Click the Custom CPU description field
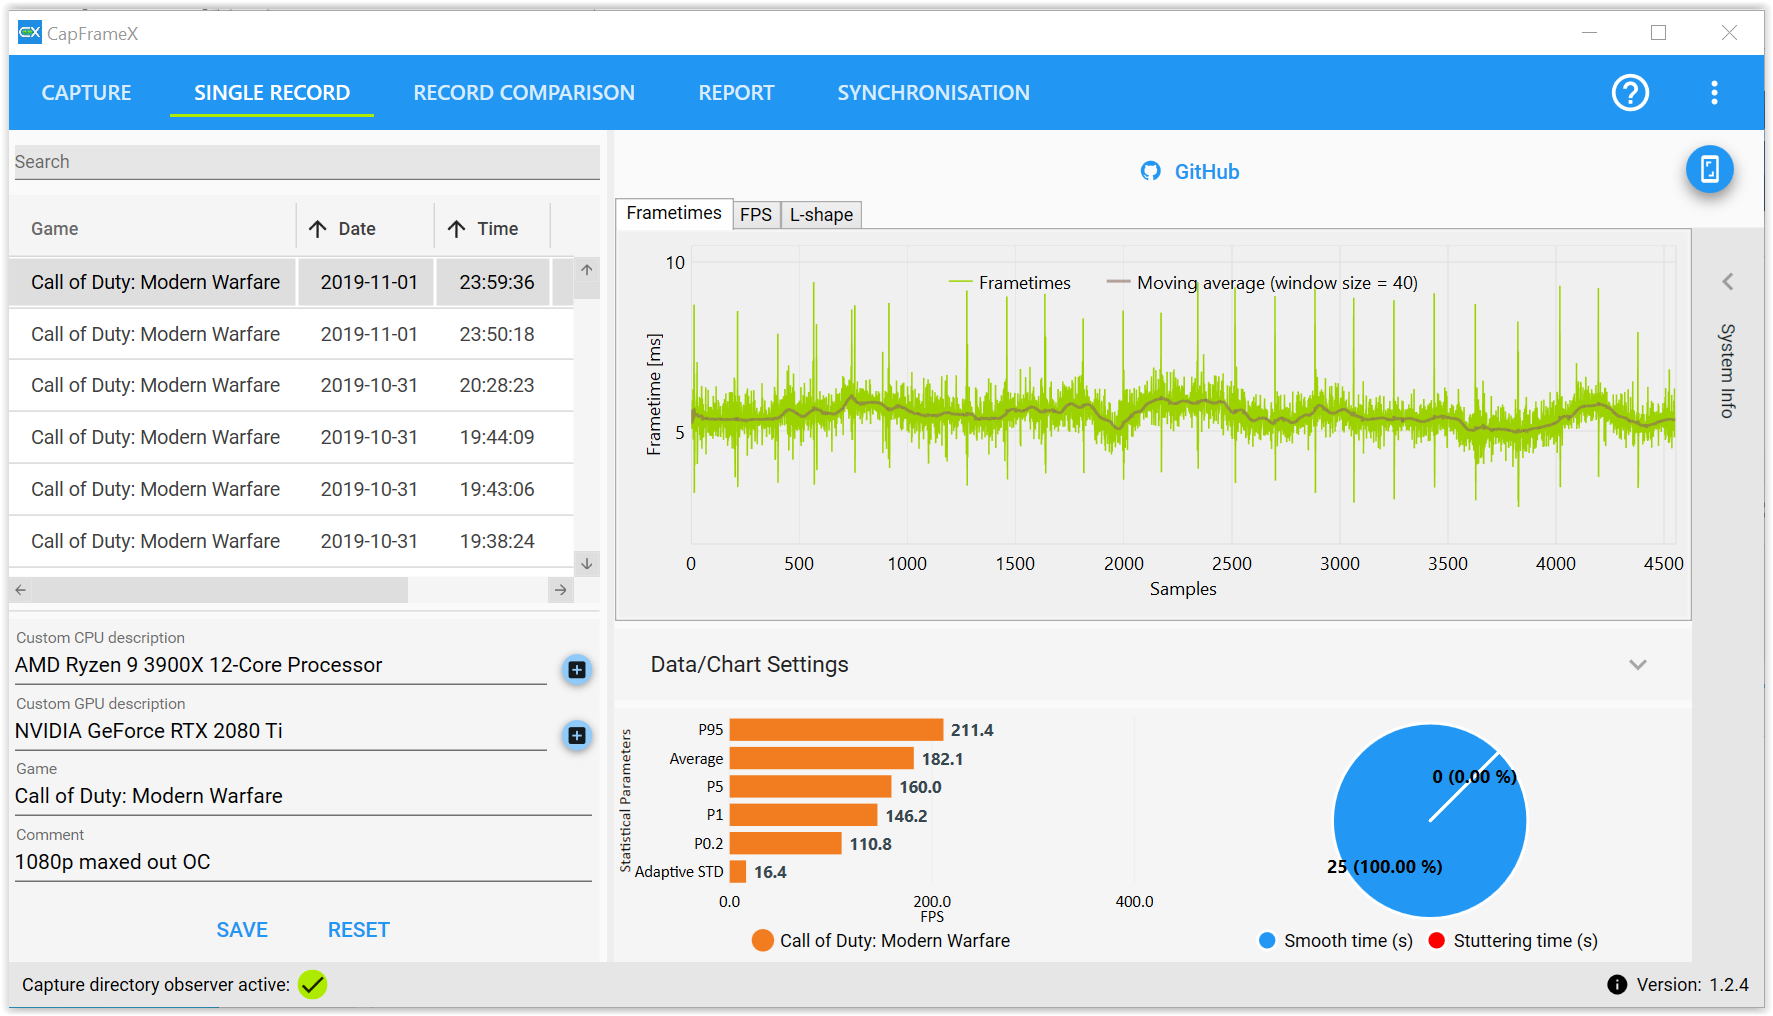Image resolution: width=1773 pixels, height=1016 pixels. (280, 665)
